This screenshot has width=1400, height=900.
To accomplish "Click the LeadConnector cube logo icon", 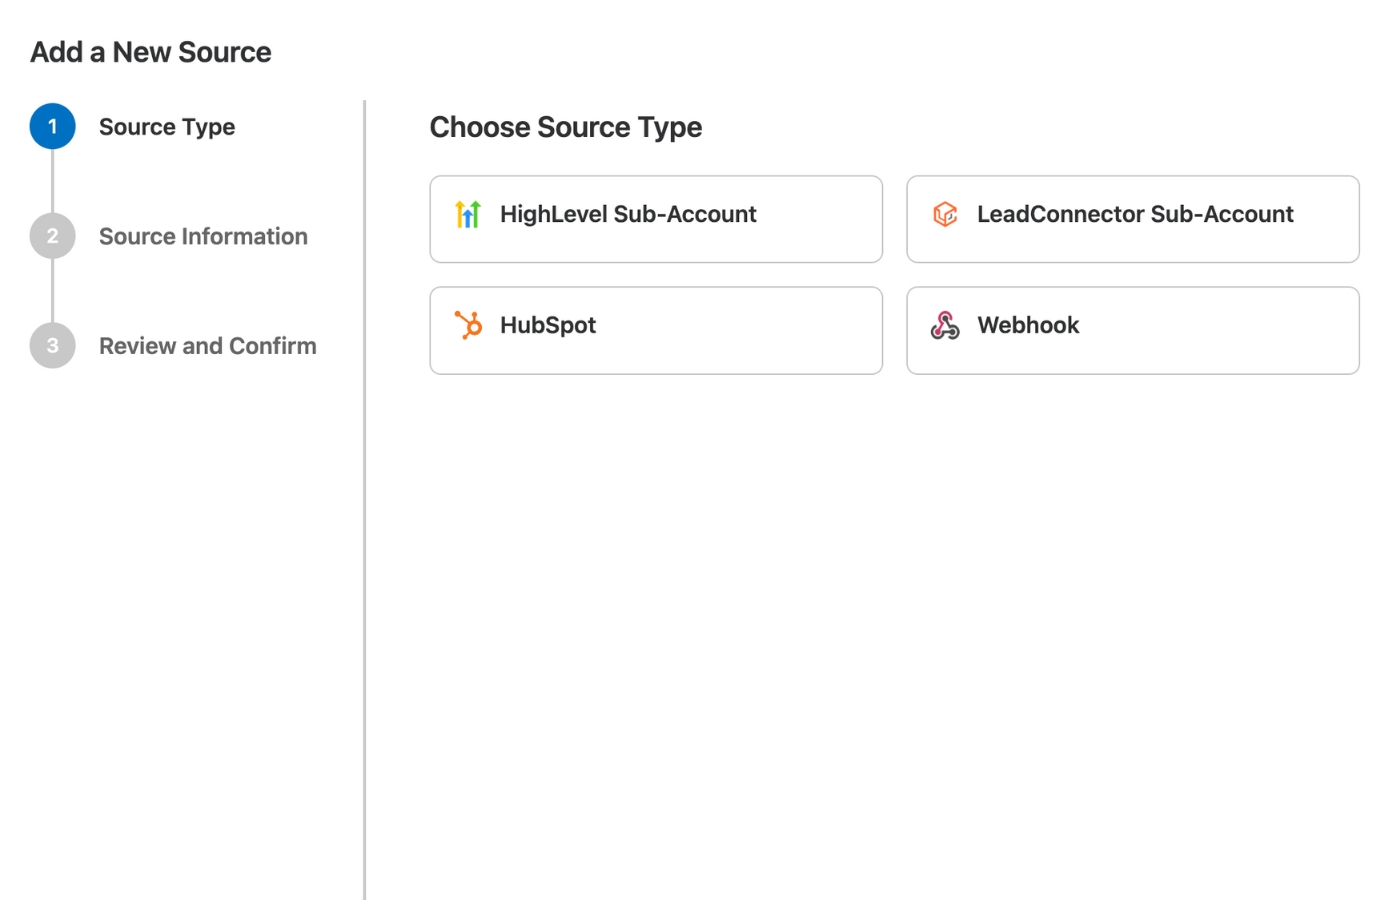I will tap(945, 214).
